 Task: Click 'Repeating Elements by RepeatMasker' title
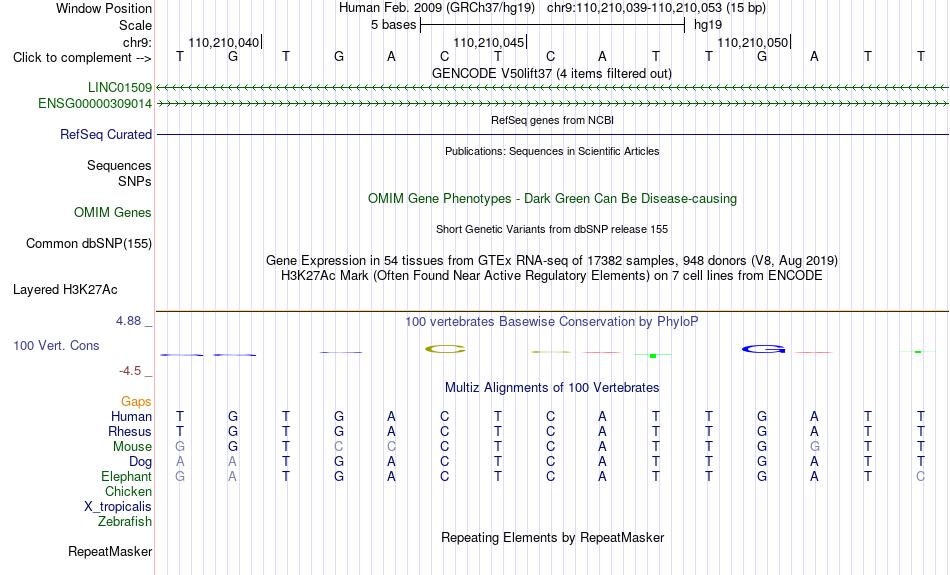[553, 537]
